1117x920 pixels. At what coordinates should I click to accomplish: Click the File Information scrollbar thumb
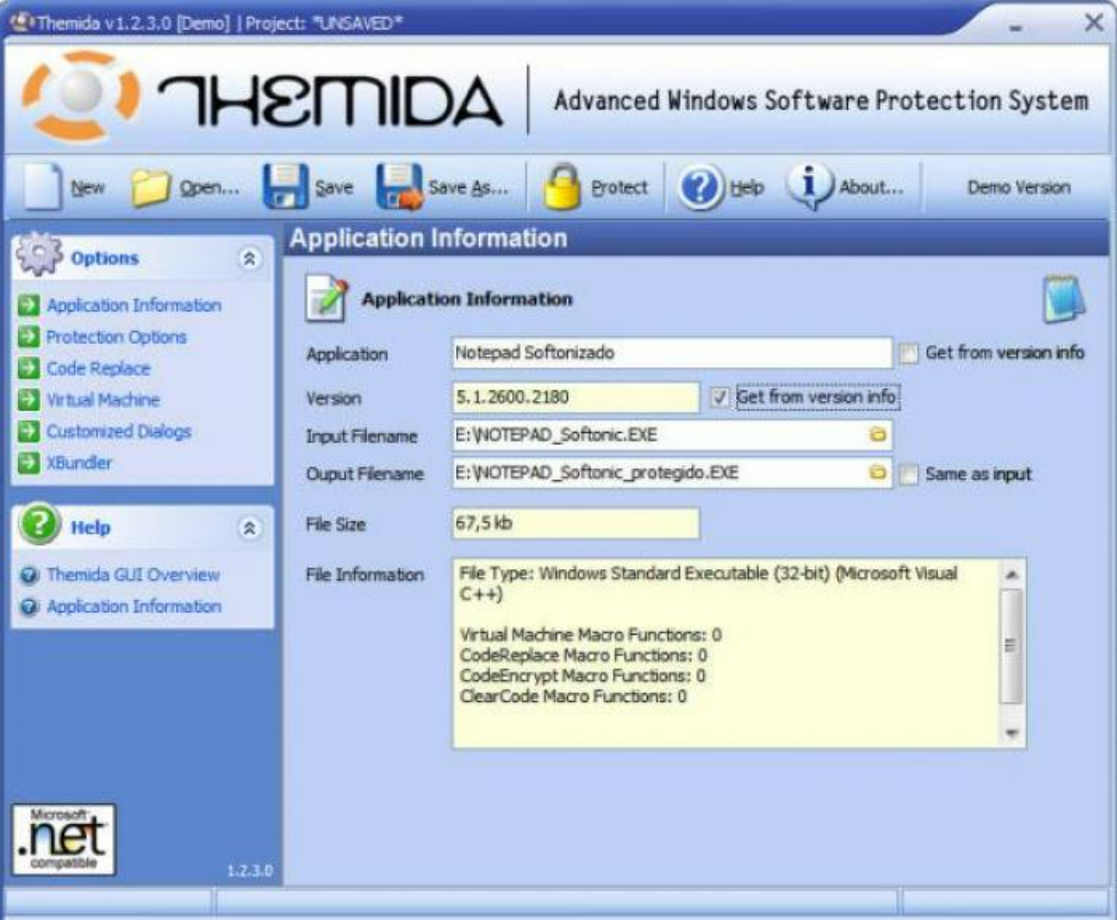[x=1012, y=646]
